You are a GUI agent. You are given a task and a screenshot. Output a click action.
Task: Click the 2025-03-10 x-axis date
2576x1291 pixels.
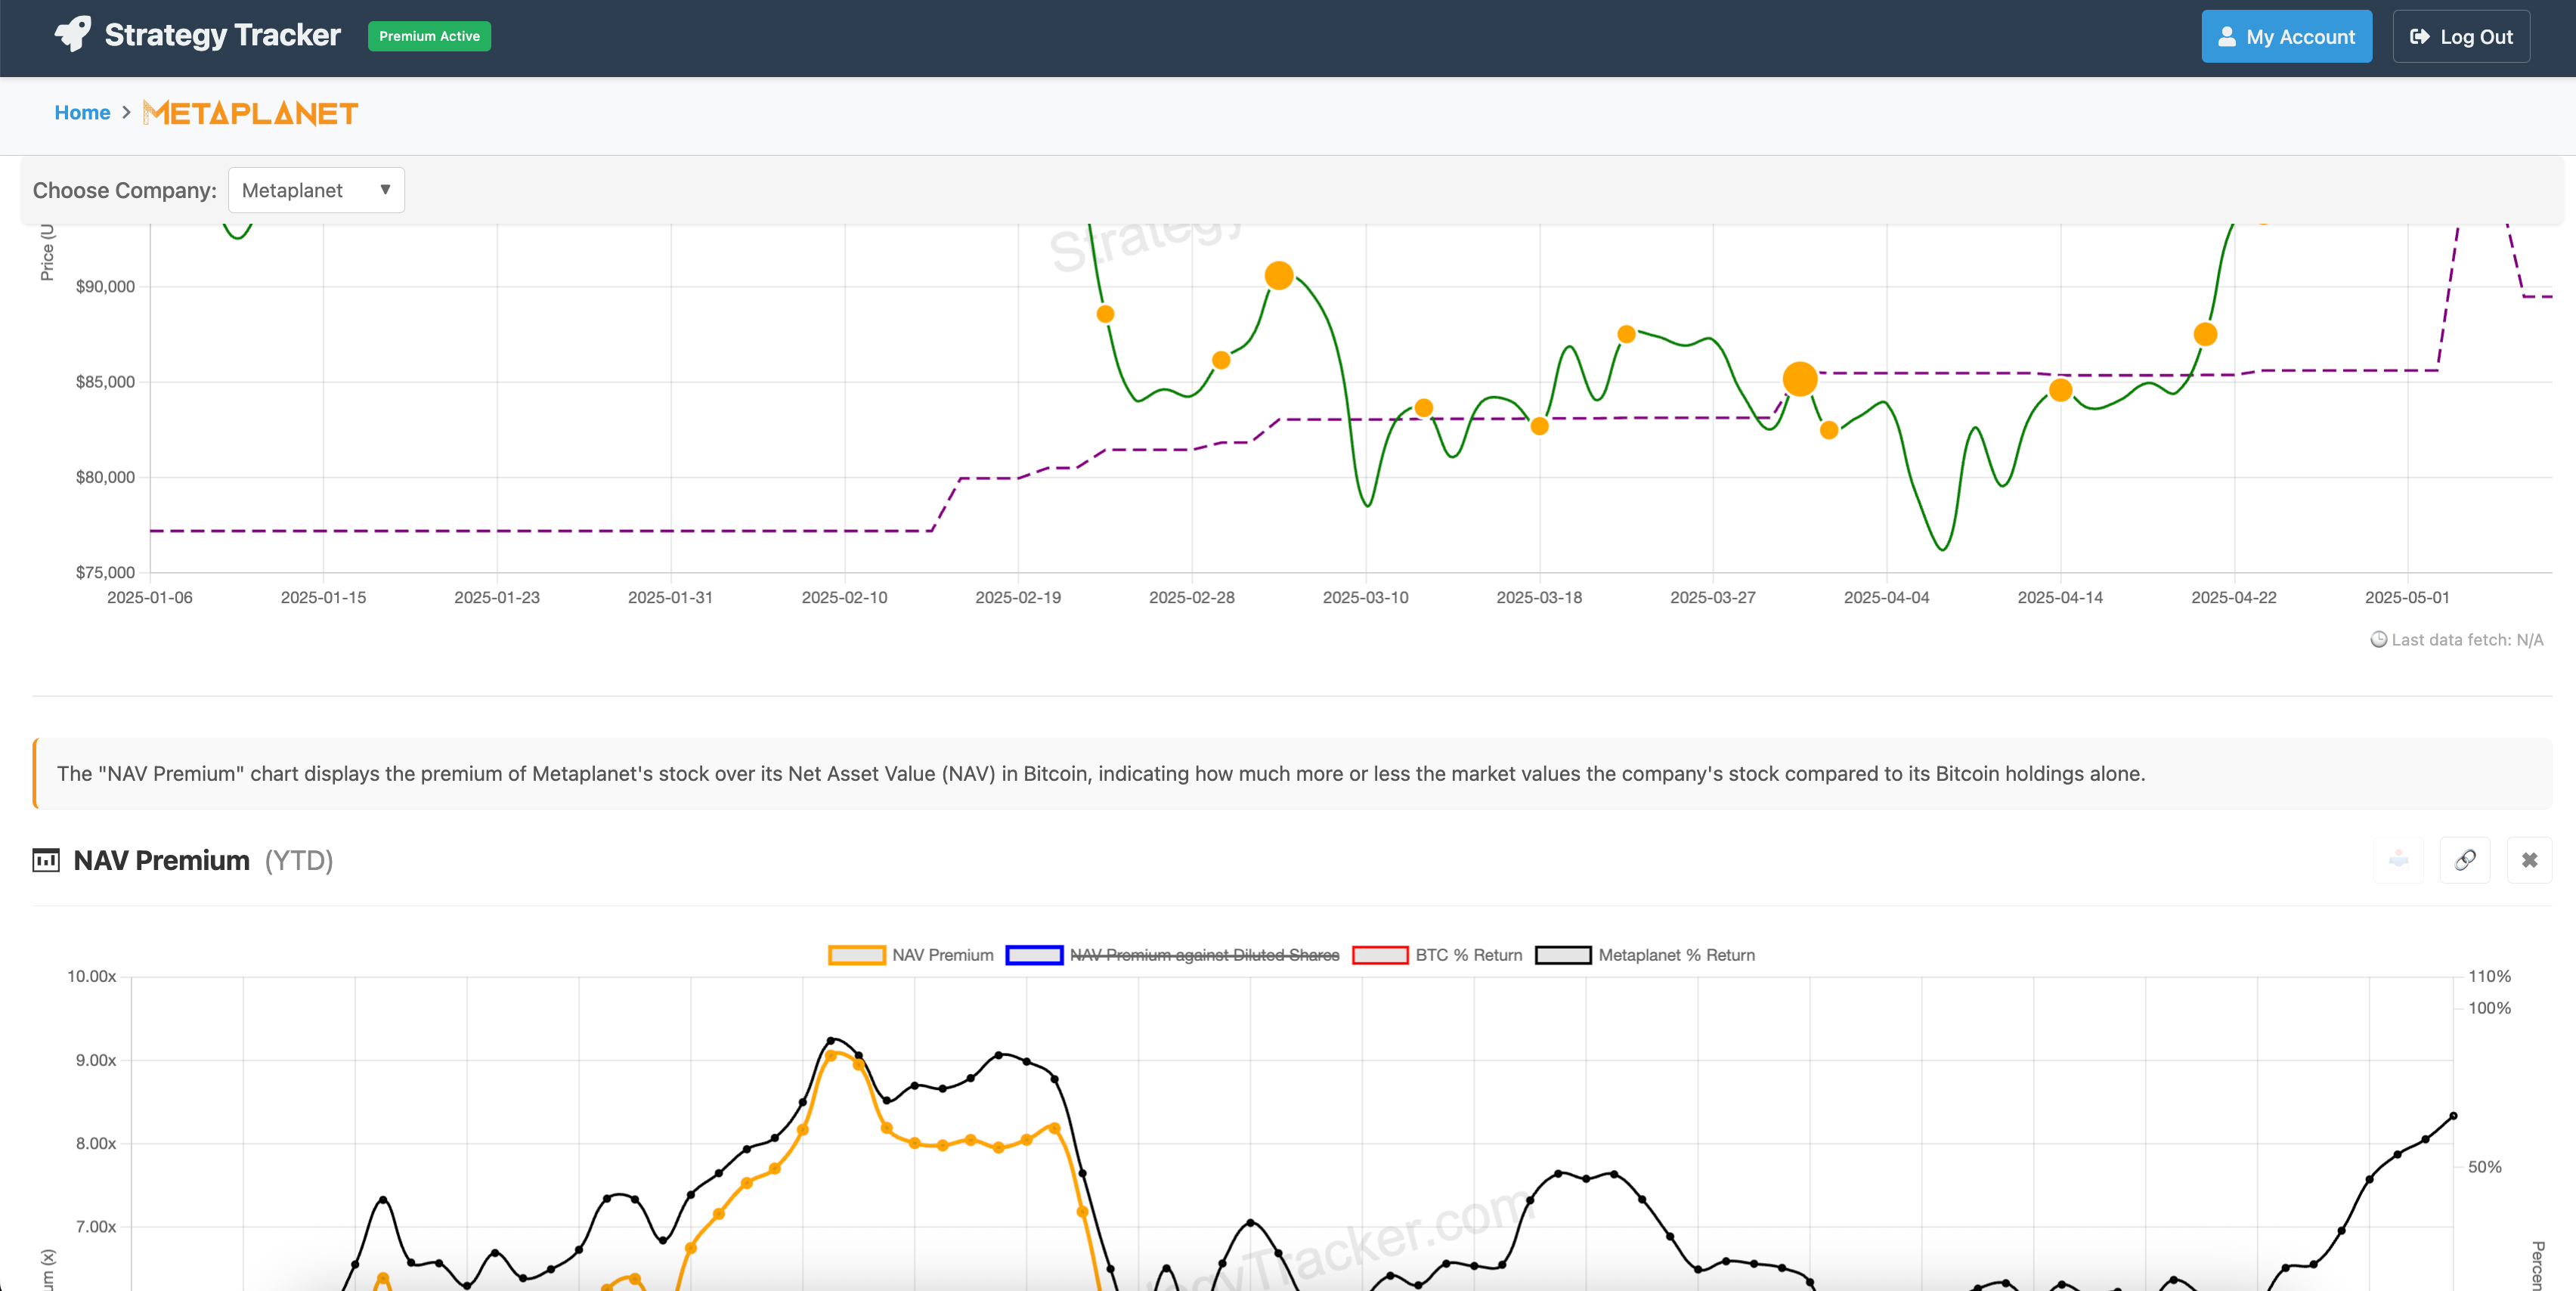tap(1365, 597)
